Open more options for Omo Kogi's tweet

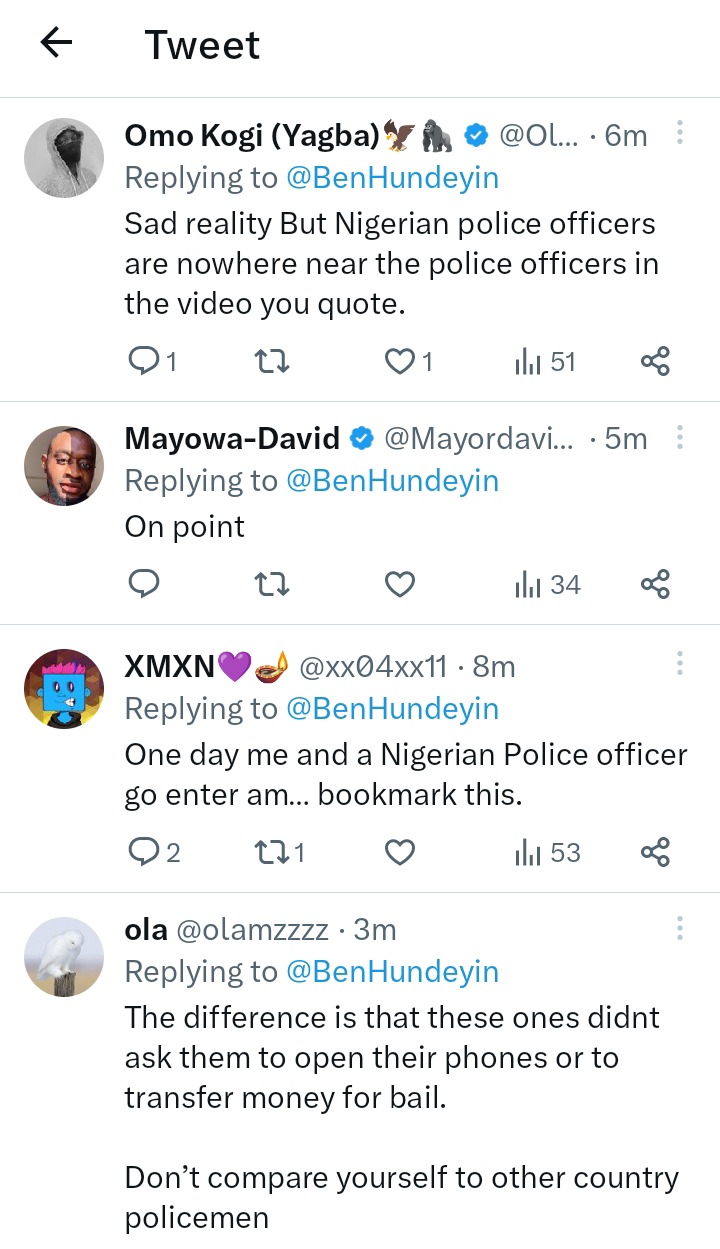point(680,133)
